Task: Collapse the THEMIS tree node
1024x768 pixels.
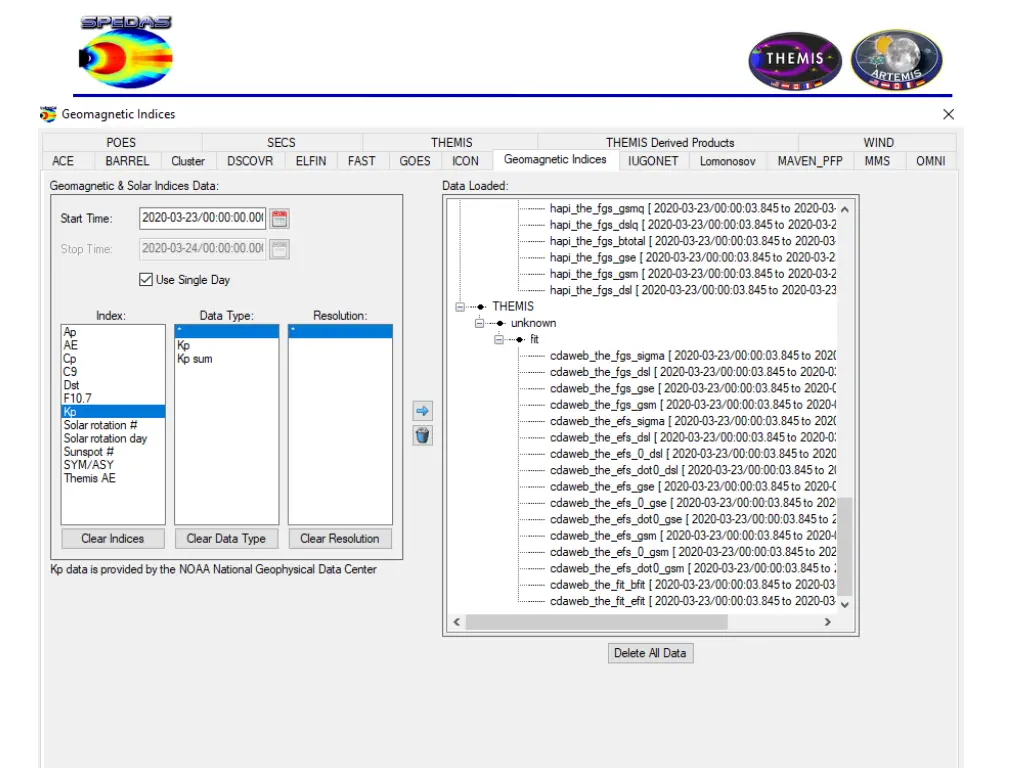Action: pos(460,306)
